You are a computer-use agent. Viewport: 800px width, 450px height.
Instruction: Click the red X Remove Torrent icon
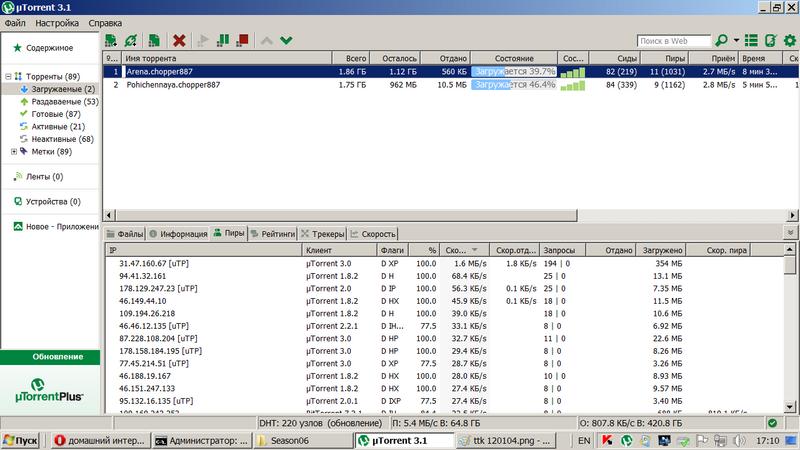179,40
